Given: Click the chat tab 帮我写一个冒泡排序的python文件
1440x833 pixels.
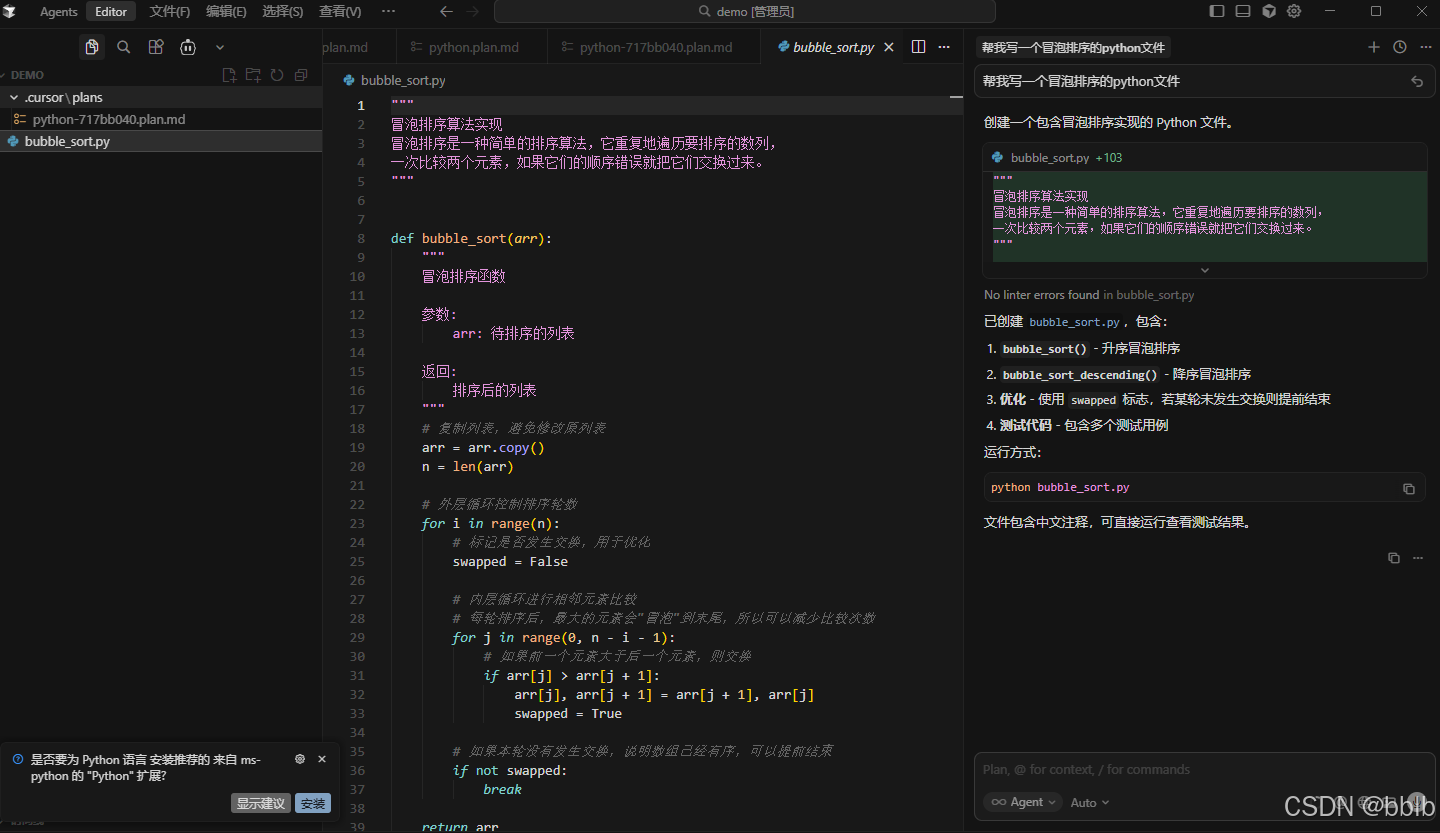Looking at the screenshot, I should click(x=1073, y=47).
